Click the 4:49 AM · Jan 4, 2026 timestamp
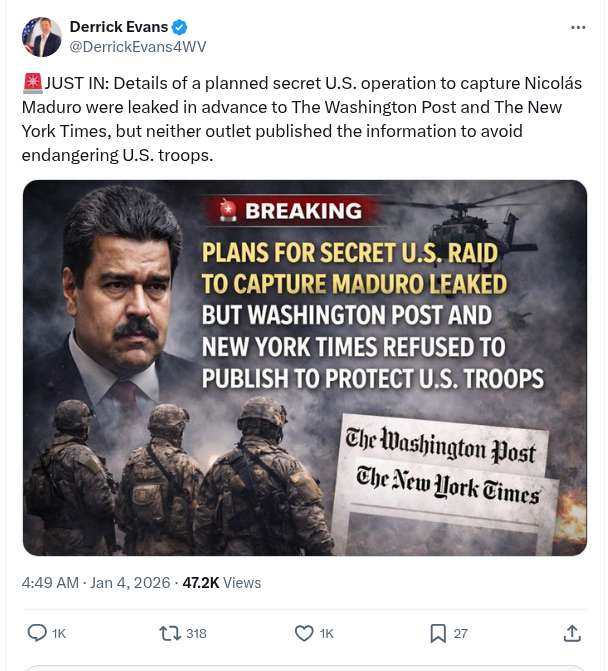This screenshot has height=671, width=608. point(95,582)
